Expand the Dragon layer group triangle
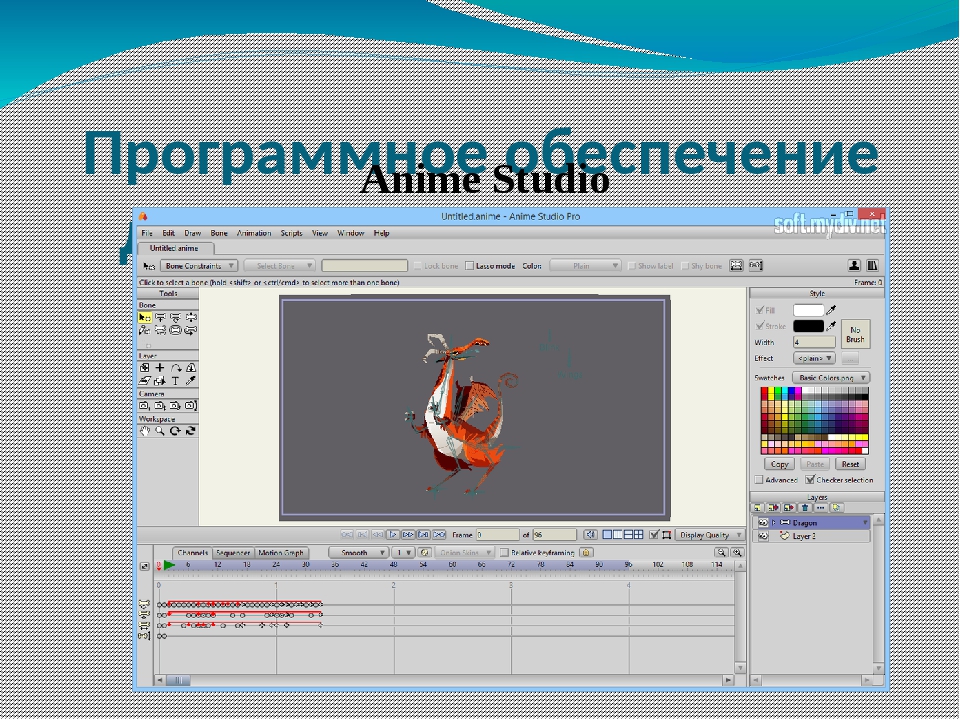 [774, 523]
